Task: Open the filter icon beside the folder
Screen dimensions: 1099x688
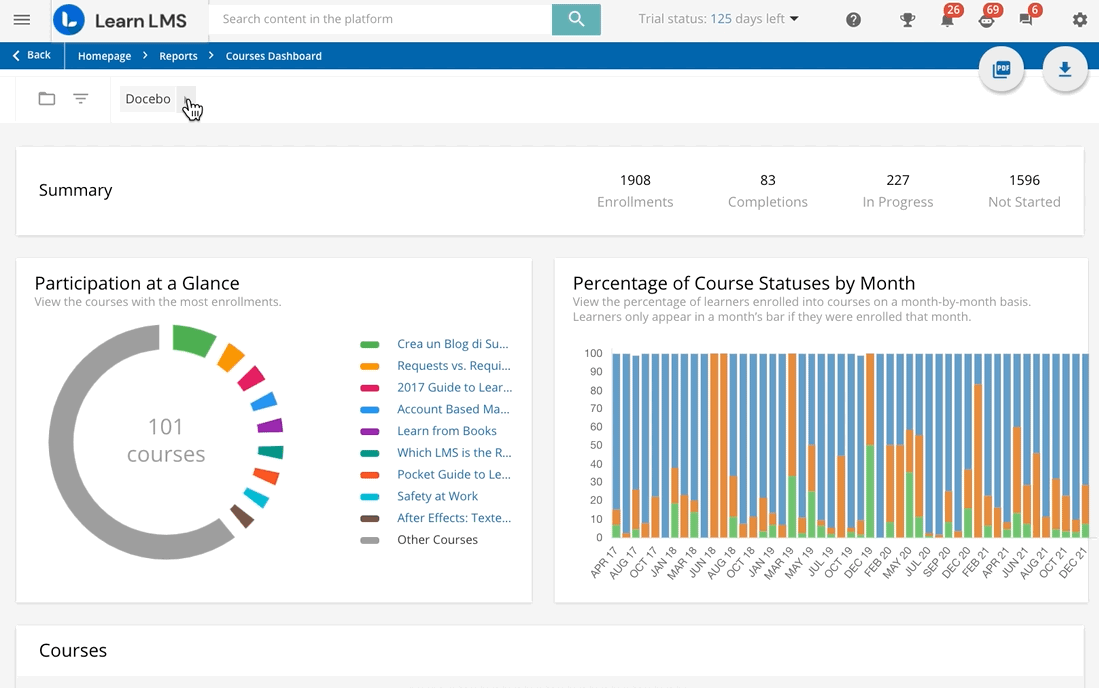Action: [80, 98]
